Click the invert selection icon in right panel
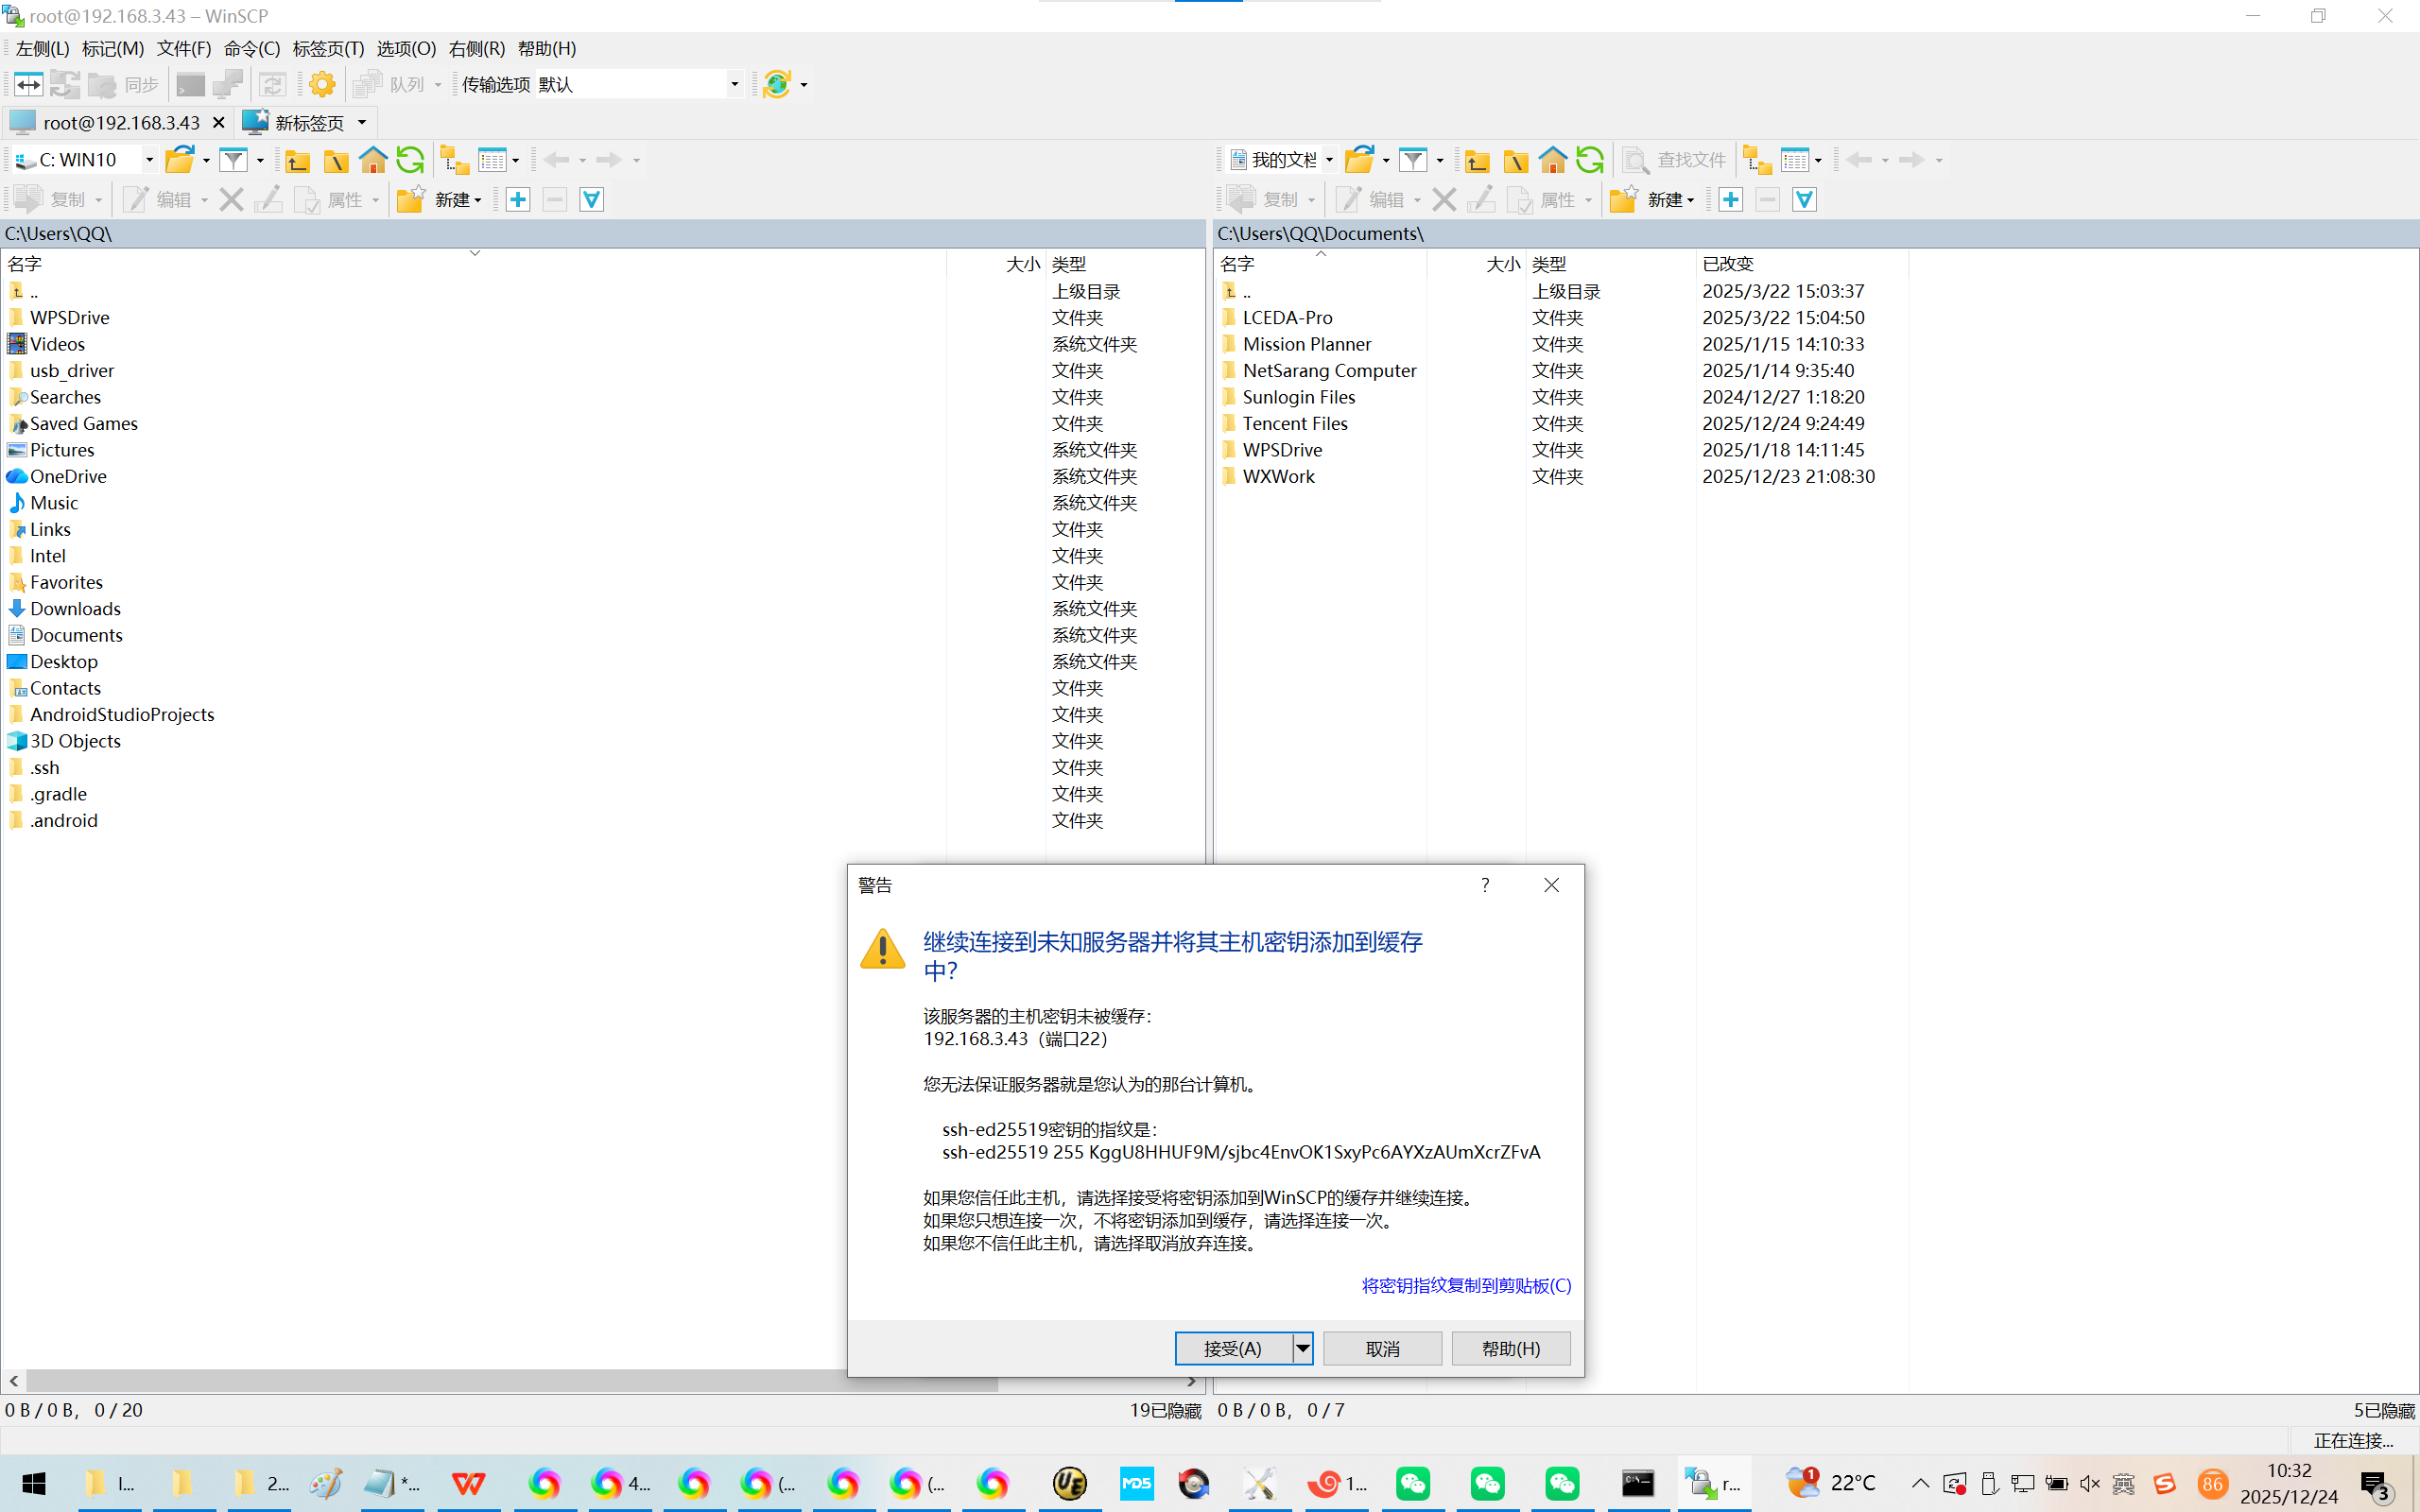Viewport: 2420px width, 1512px height. [1804, 200]
